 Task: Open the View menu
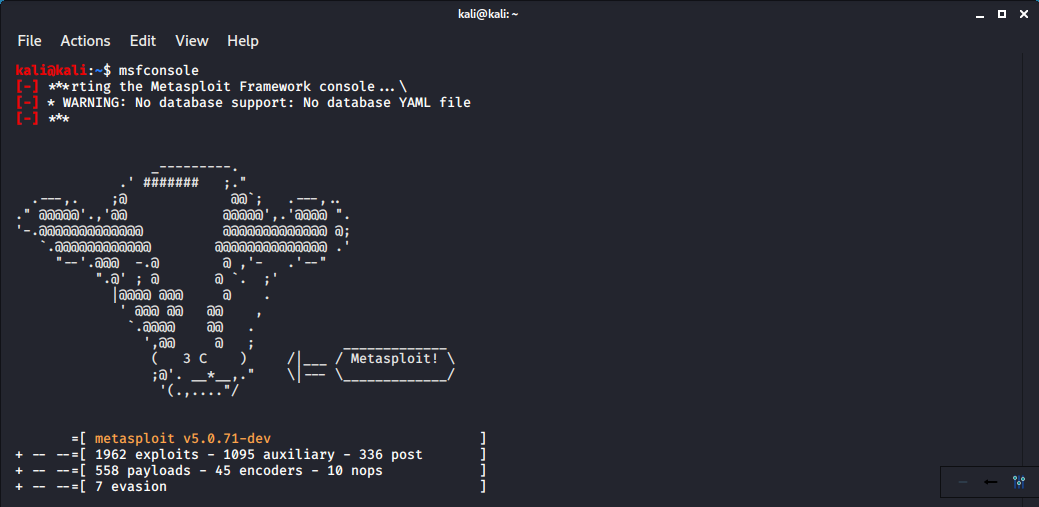click(x=191, y=41)
